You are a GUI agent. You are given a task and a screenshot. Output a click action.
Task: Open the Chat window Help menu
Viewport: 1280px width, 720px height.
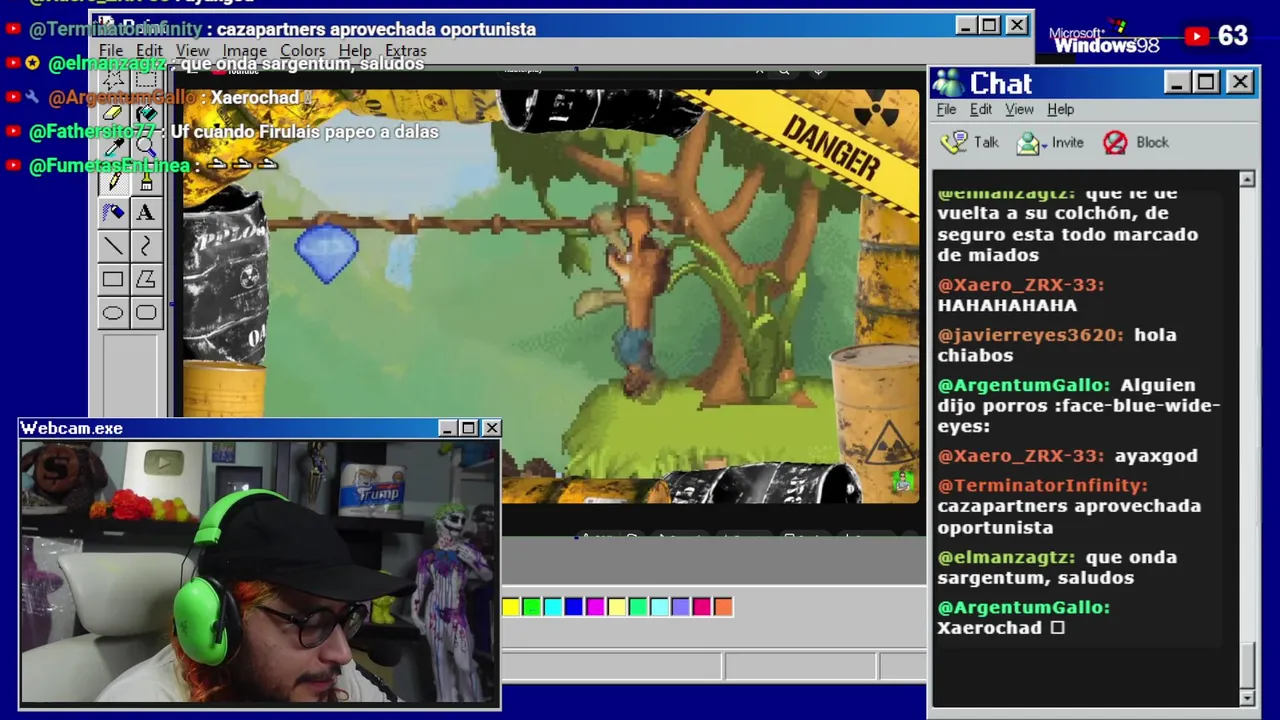pos(1061,109)
